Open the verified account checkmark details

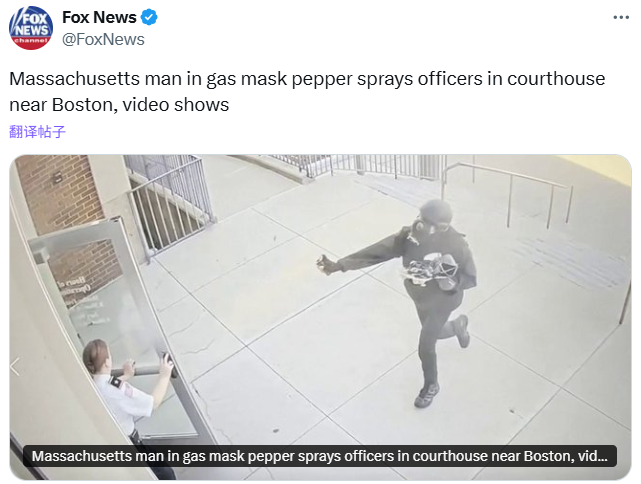149,18
